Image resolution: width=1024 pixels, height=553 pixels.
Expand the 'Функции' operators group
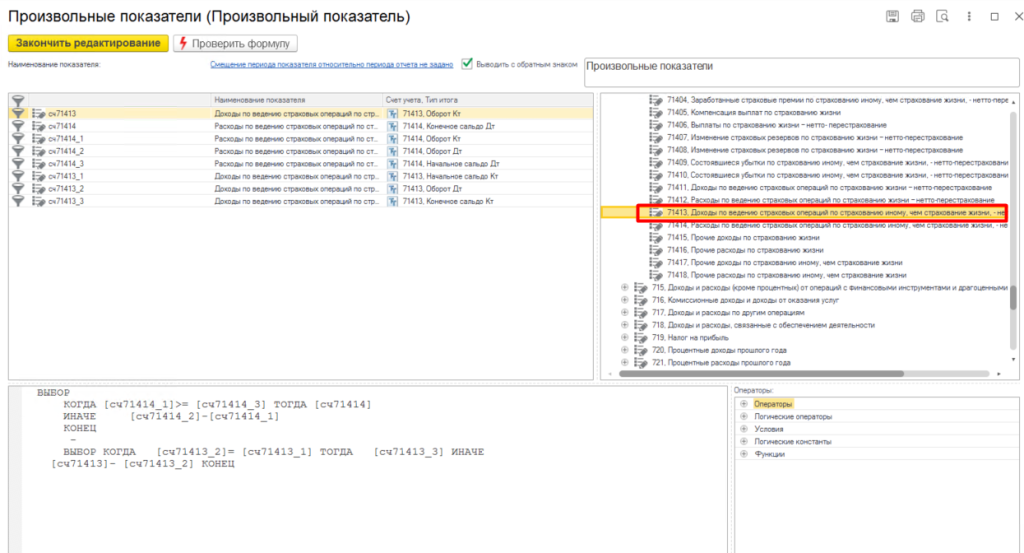743,453
